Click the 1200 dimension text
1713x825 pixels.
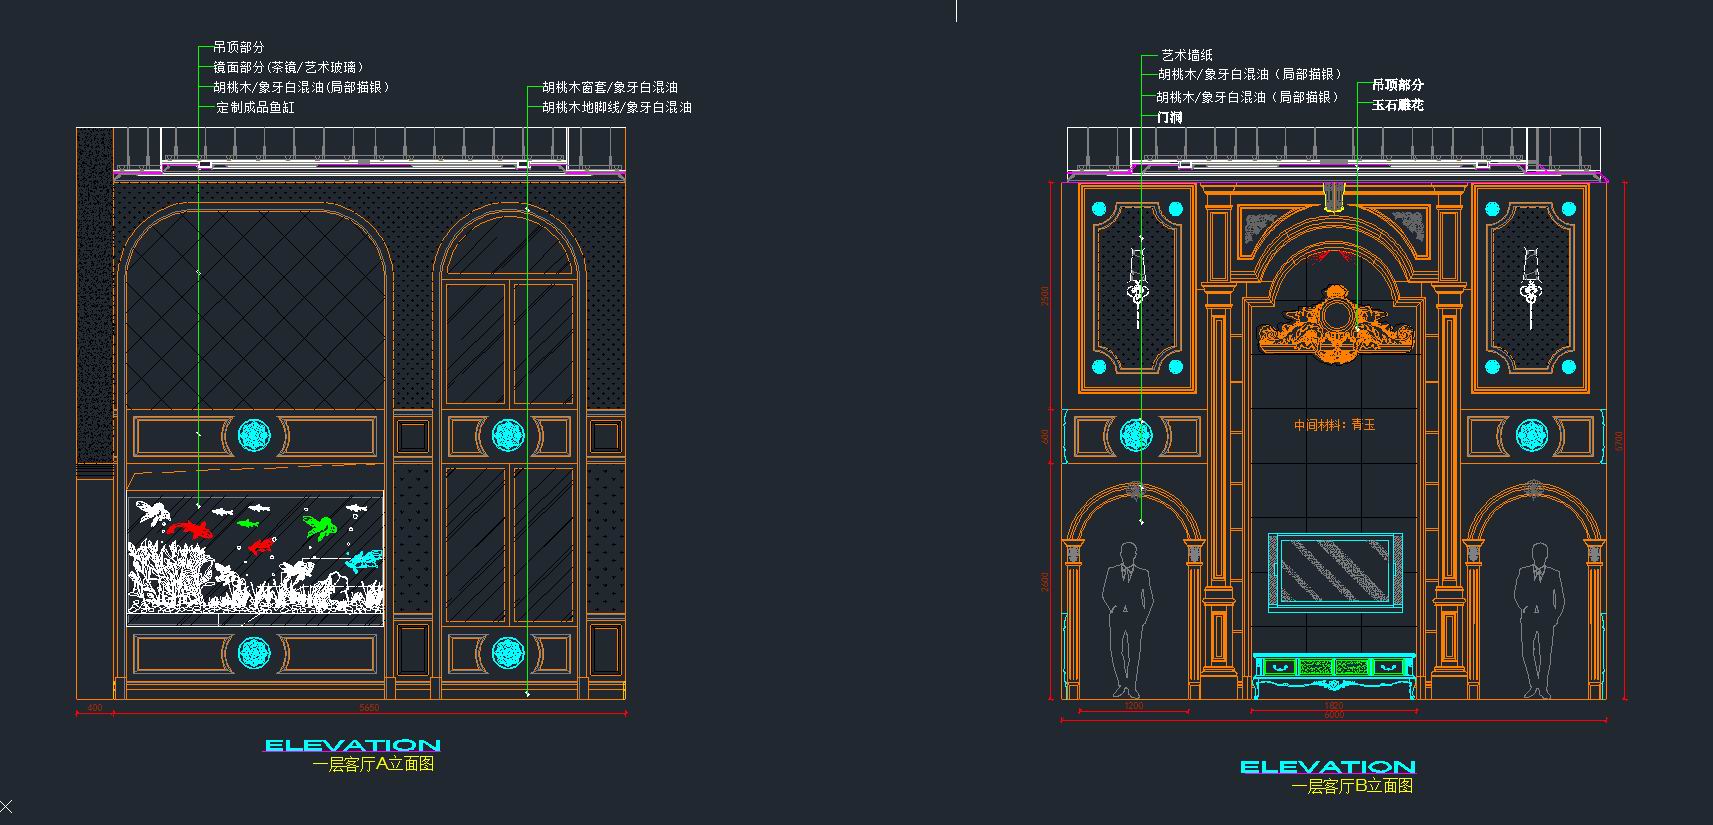[1134, 706]
